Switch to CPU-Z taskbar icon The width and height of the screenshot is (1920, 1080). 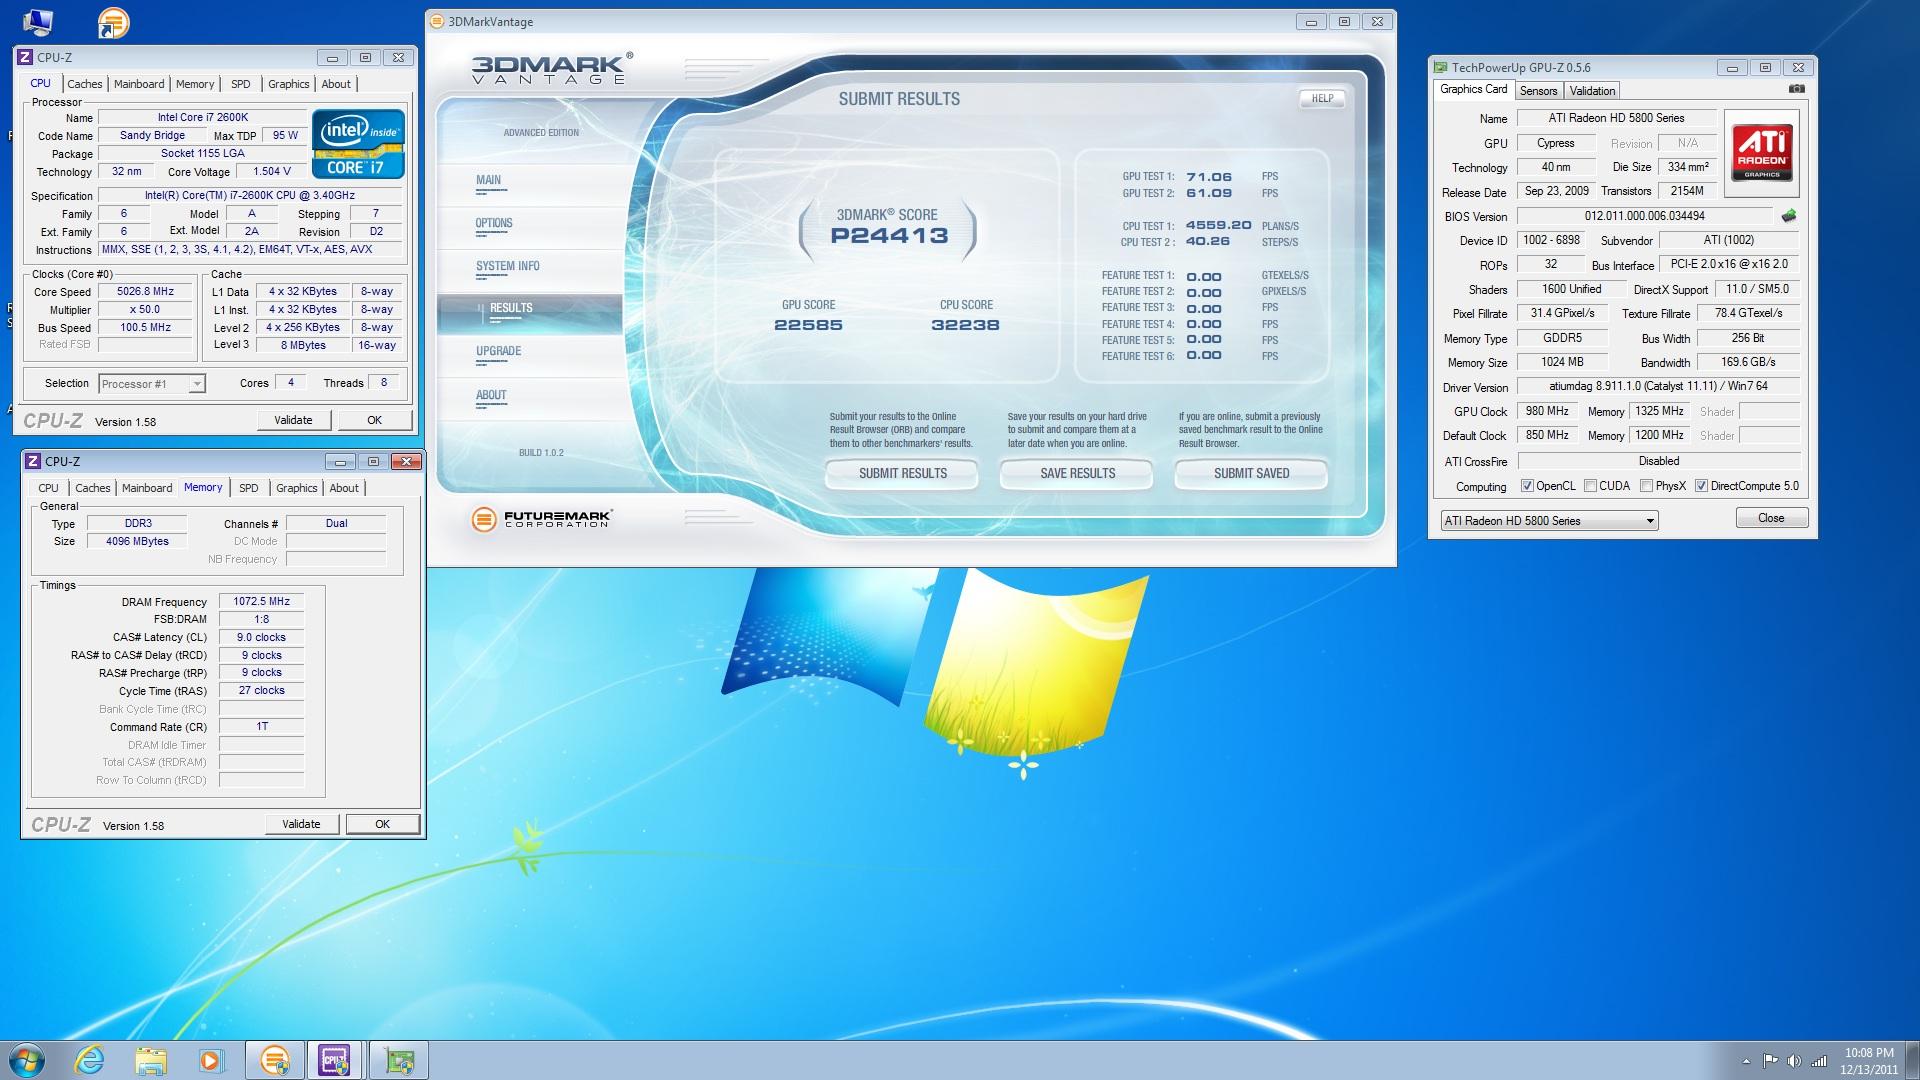tap(335, 1060)
